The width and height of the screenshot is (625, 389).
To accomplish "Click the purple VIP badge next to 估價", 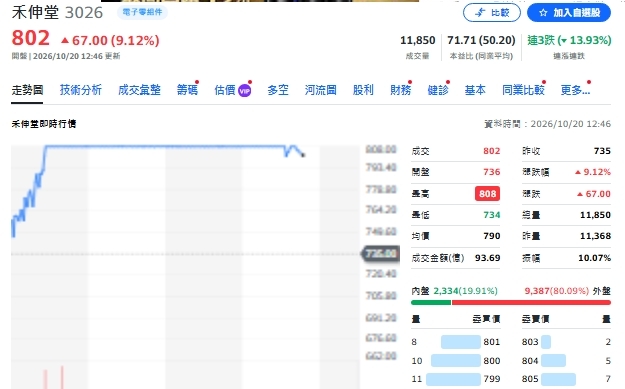I will 244,91.
